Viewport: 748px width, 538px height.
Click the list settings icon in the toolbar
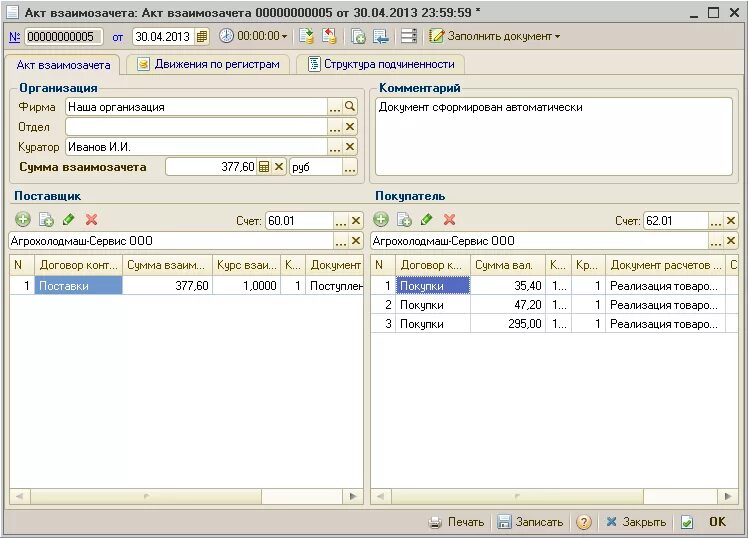(409, 36)
